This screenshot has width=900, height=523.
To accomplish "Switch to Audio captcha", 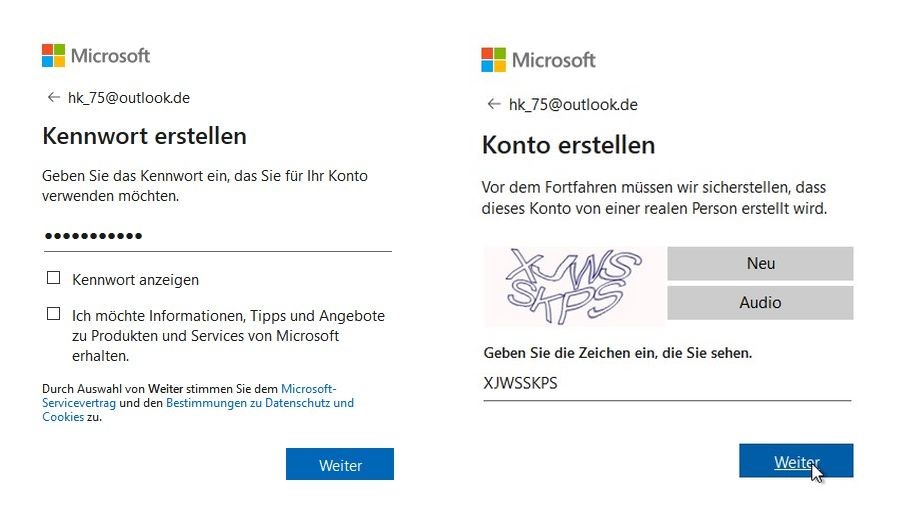I will coord(760,303).
